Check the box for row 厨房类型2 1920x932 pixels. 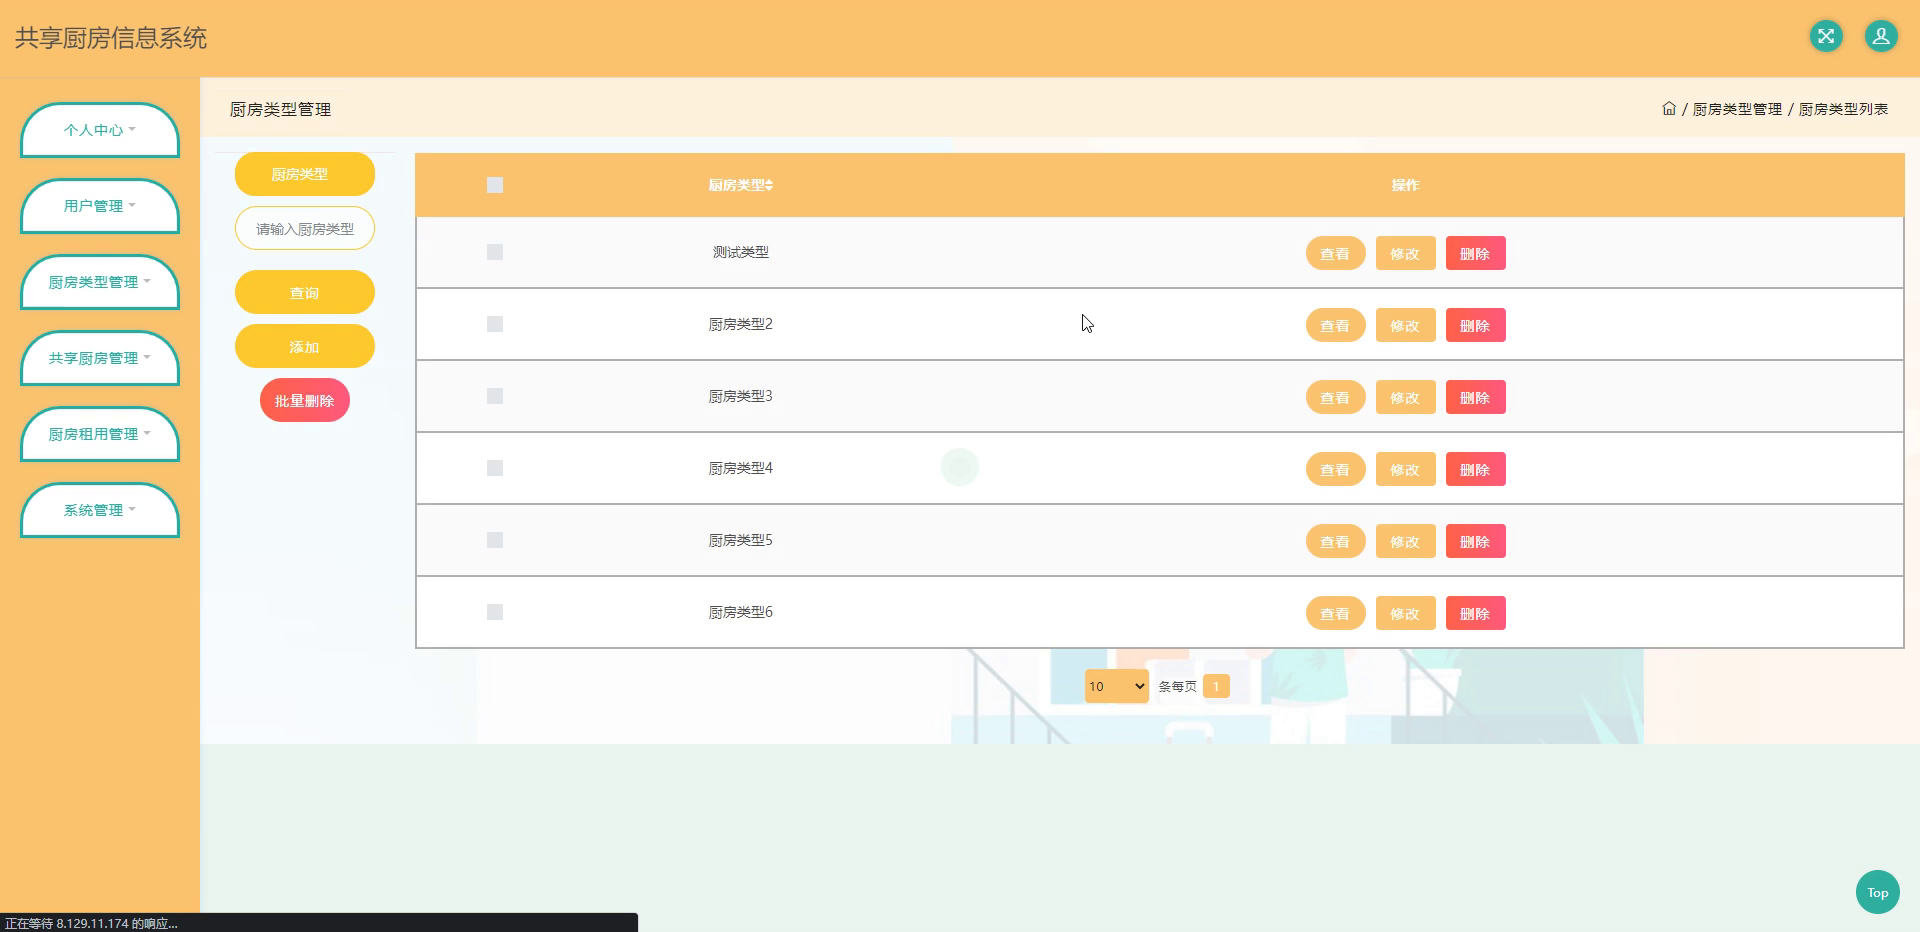tap(495, 324)
